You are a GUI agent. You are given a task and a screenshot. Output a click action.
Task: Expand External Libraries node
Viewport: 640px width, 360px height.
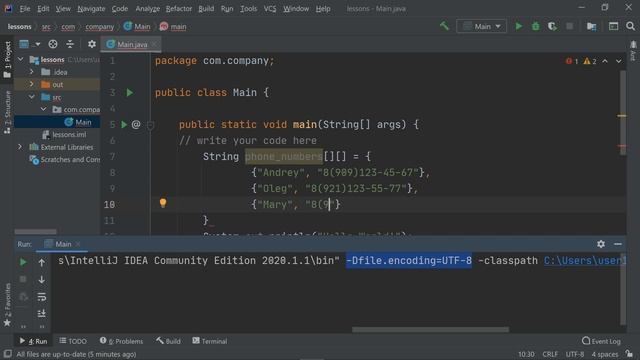(20, 147)
